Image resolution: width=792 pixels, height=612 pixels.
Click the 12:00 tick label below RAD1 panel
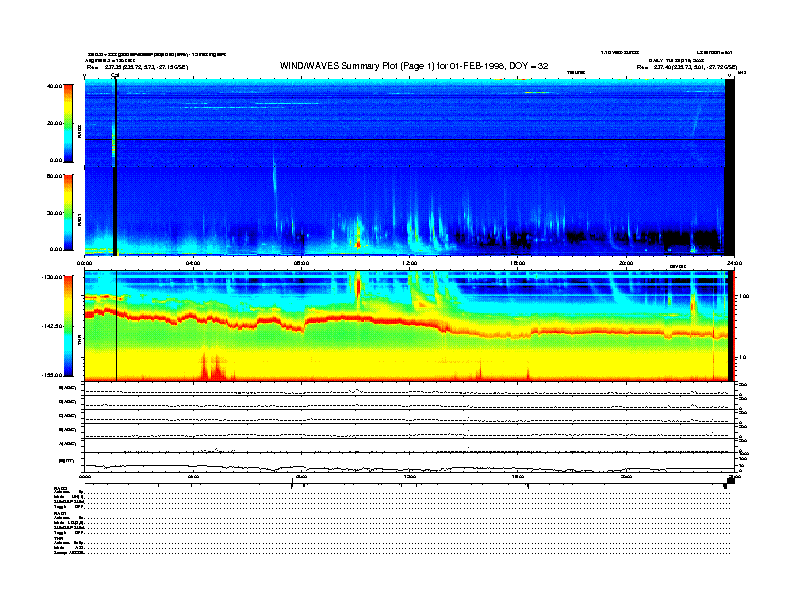410,263
